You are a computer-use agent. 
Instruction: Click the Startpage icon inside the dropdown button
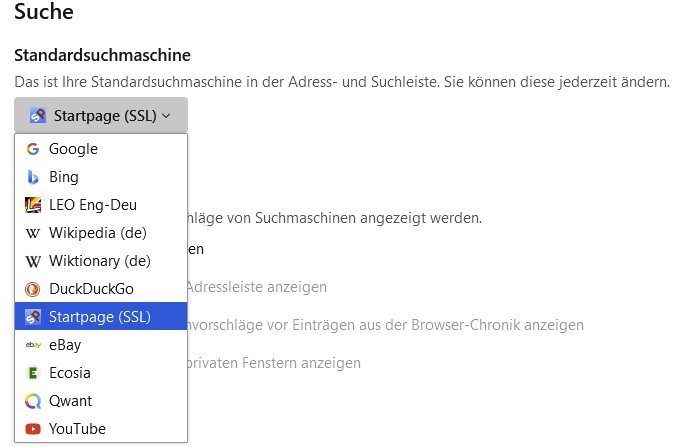[38, 115]
